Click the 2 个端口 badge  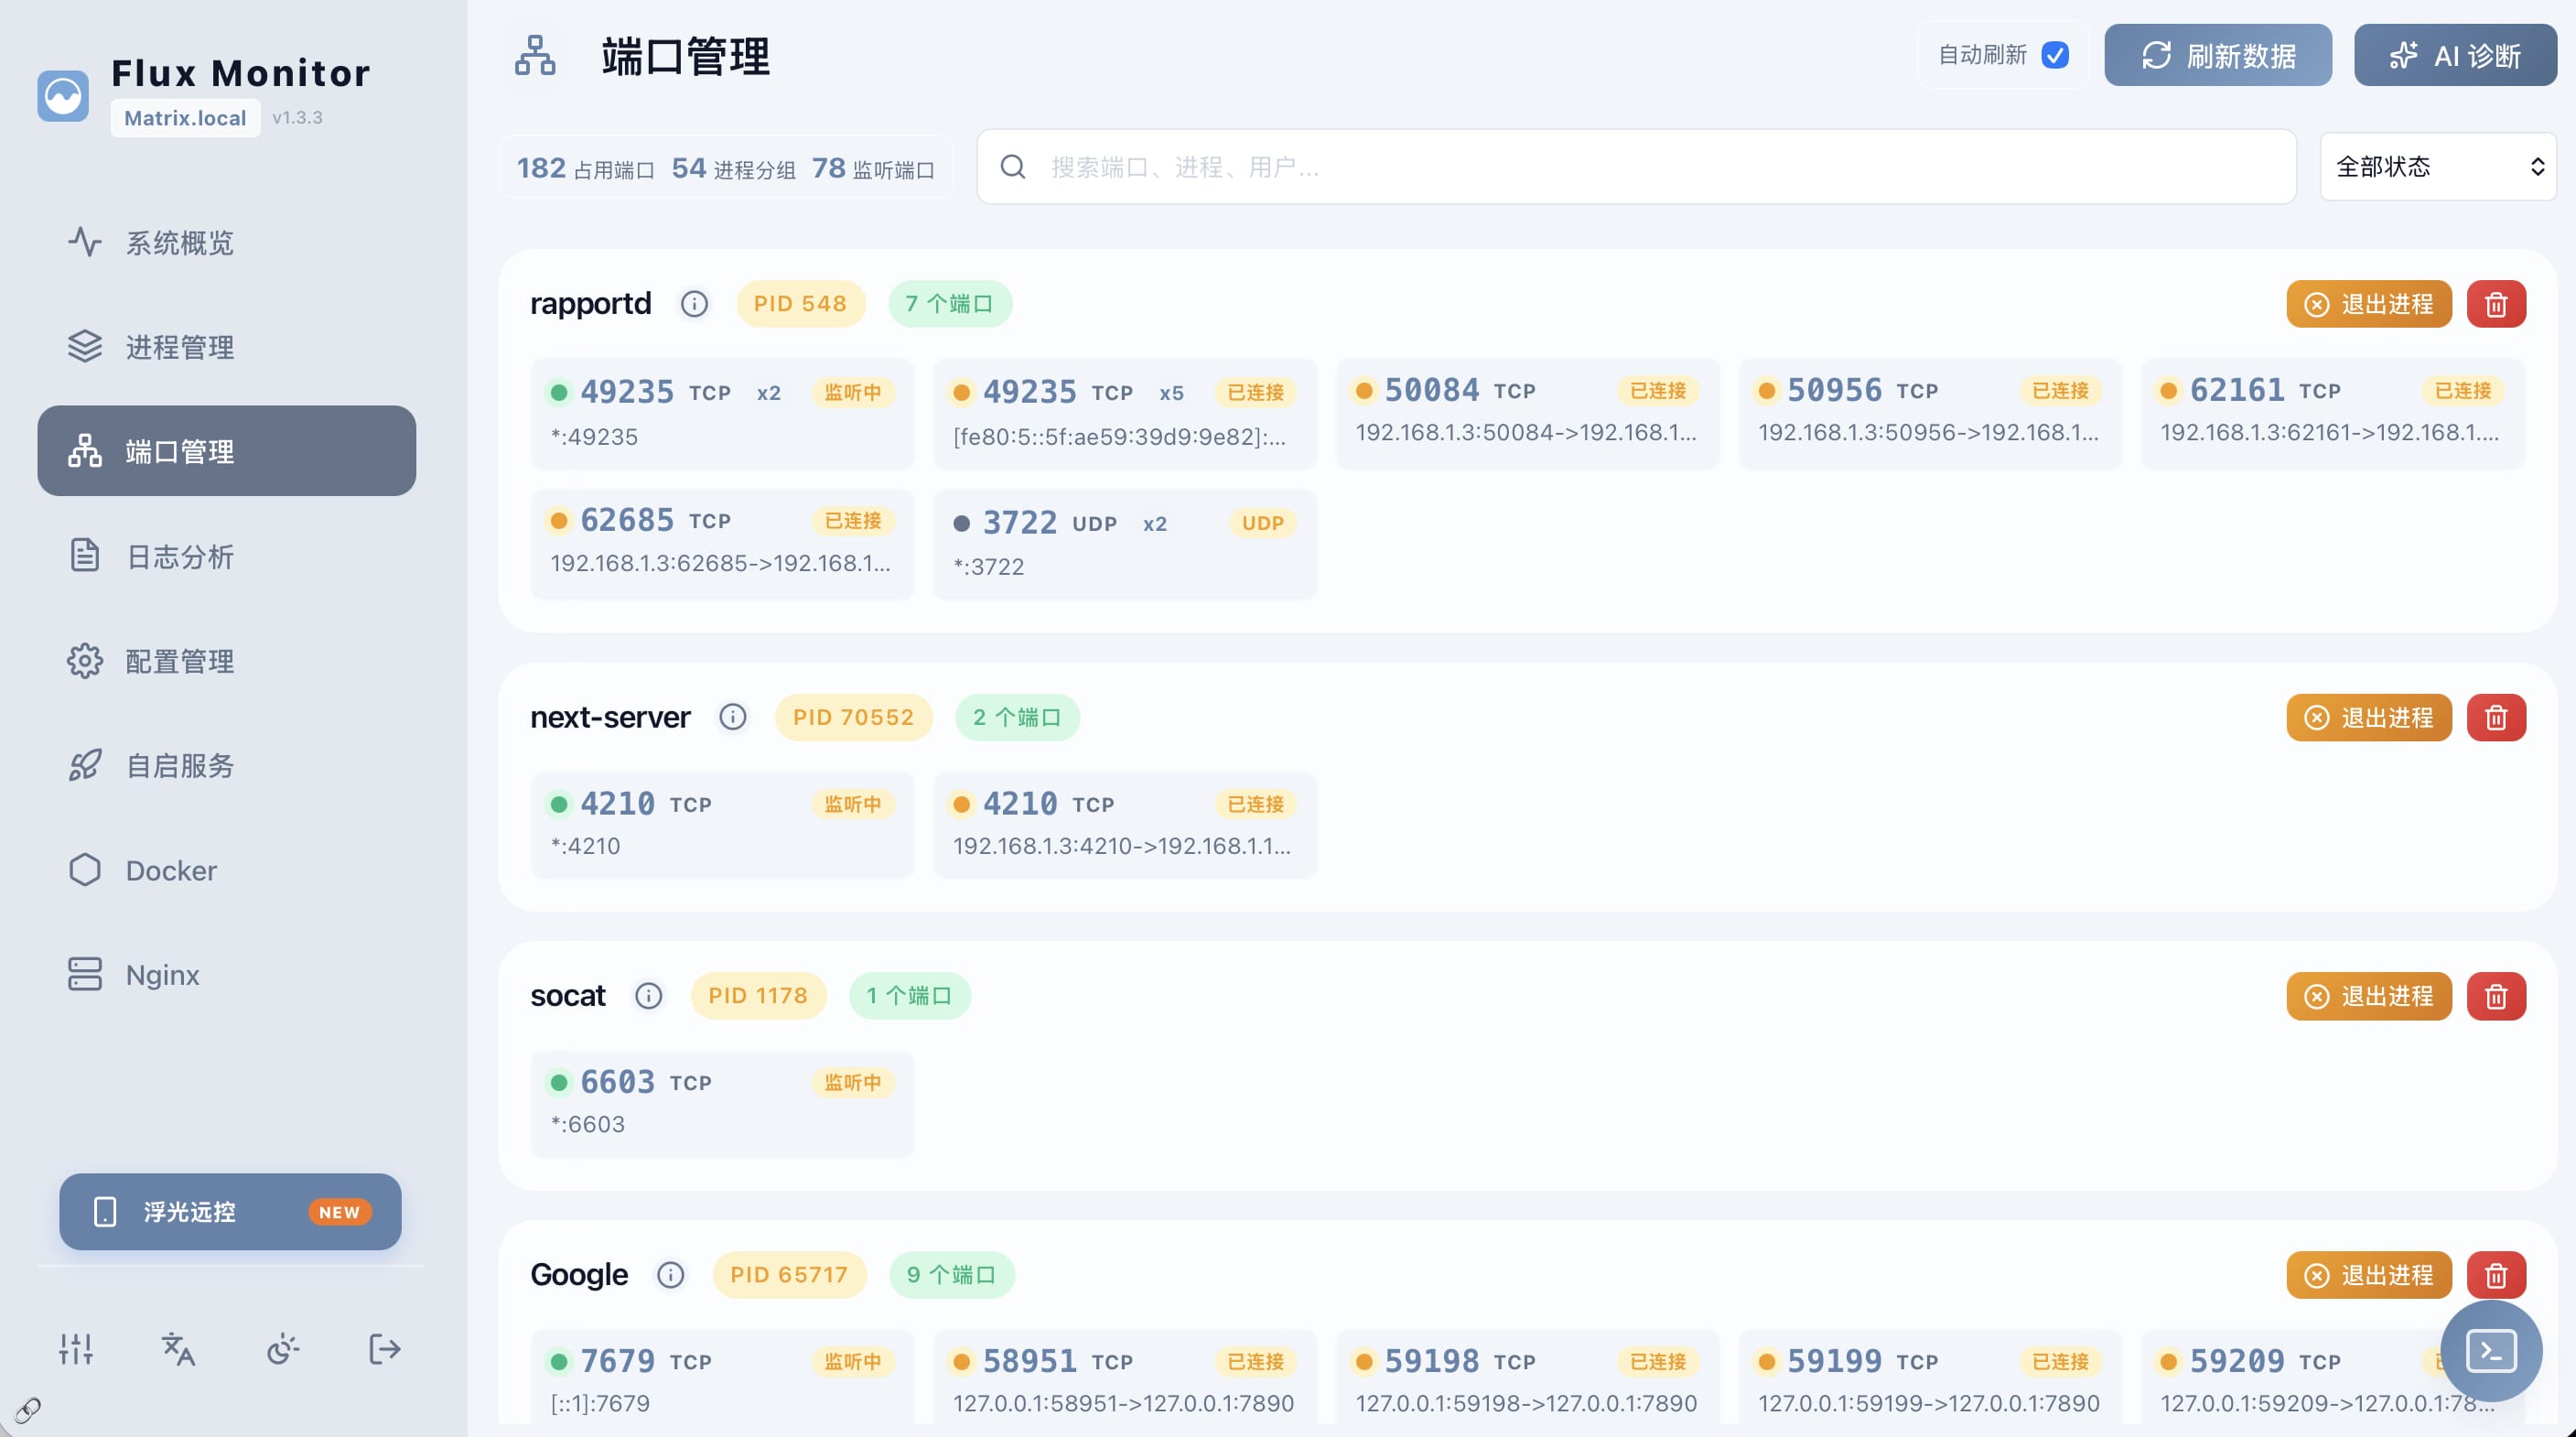click(x=1017, y=717)
